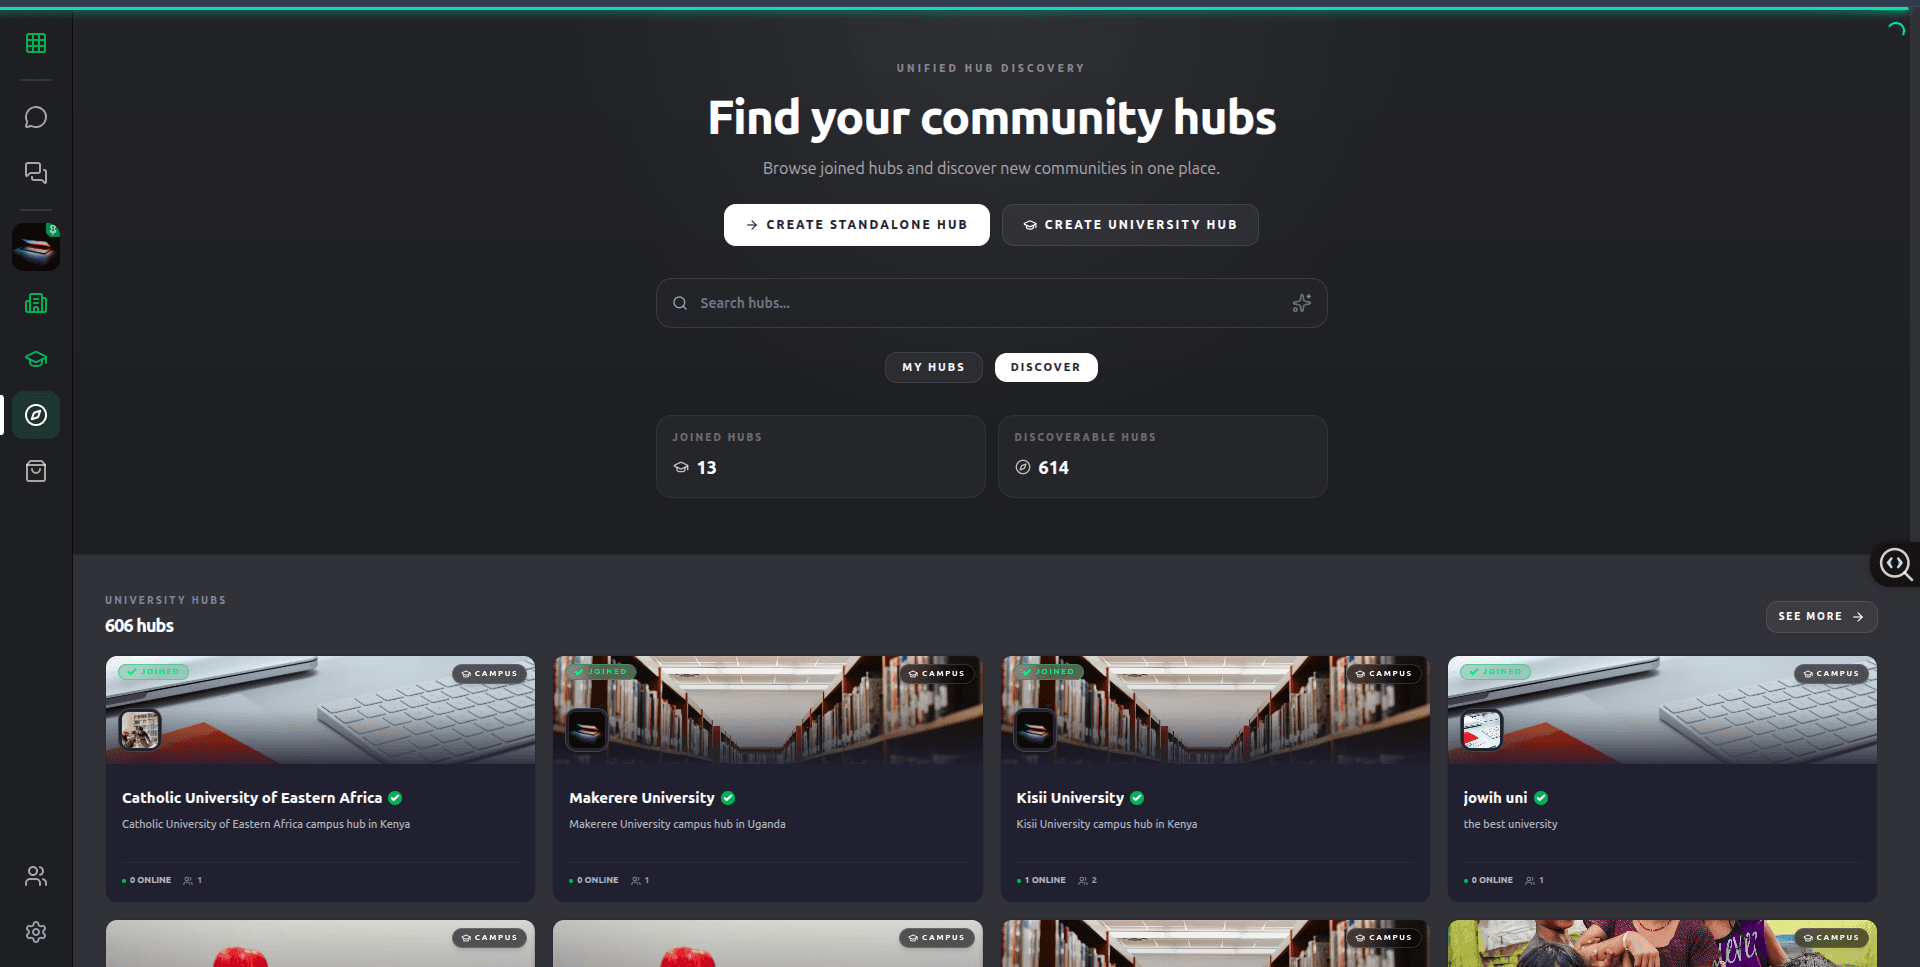
Task: Open the building icon in sidebar
Action: click(36, 303)
